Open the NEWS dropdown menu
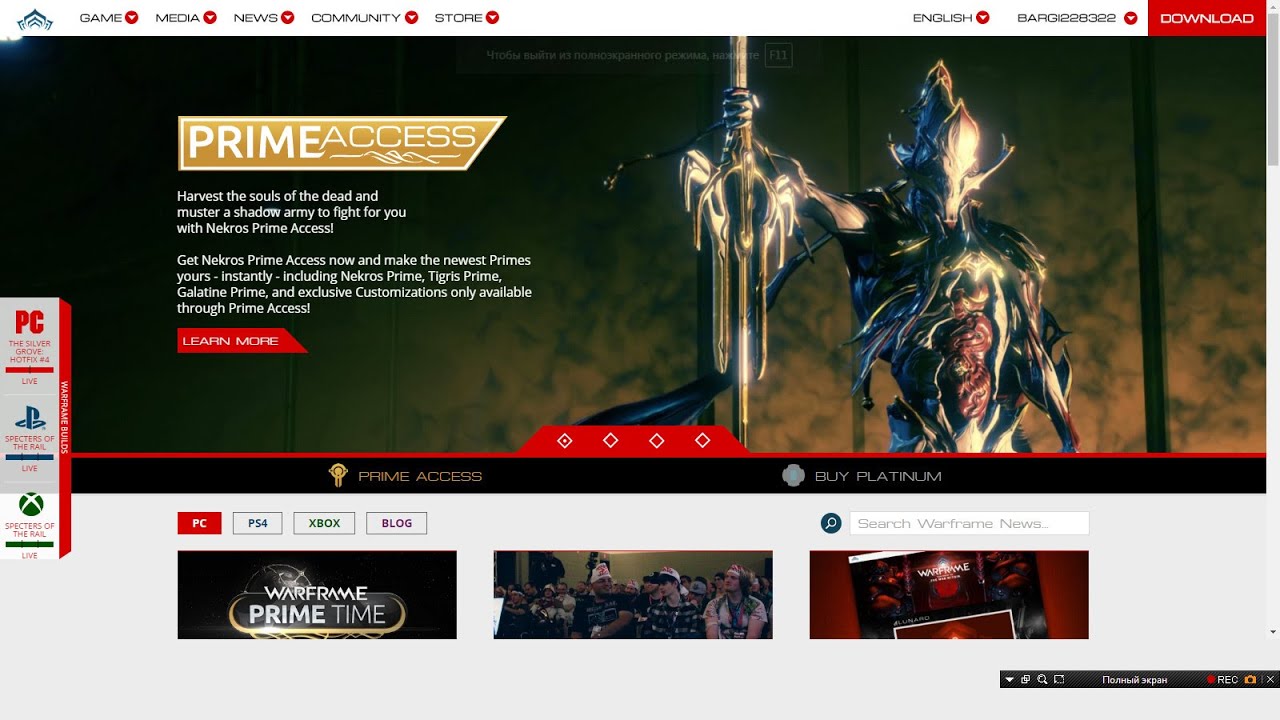 (x=264, y=18)
